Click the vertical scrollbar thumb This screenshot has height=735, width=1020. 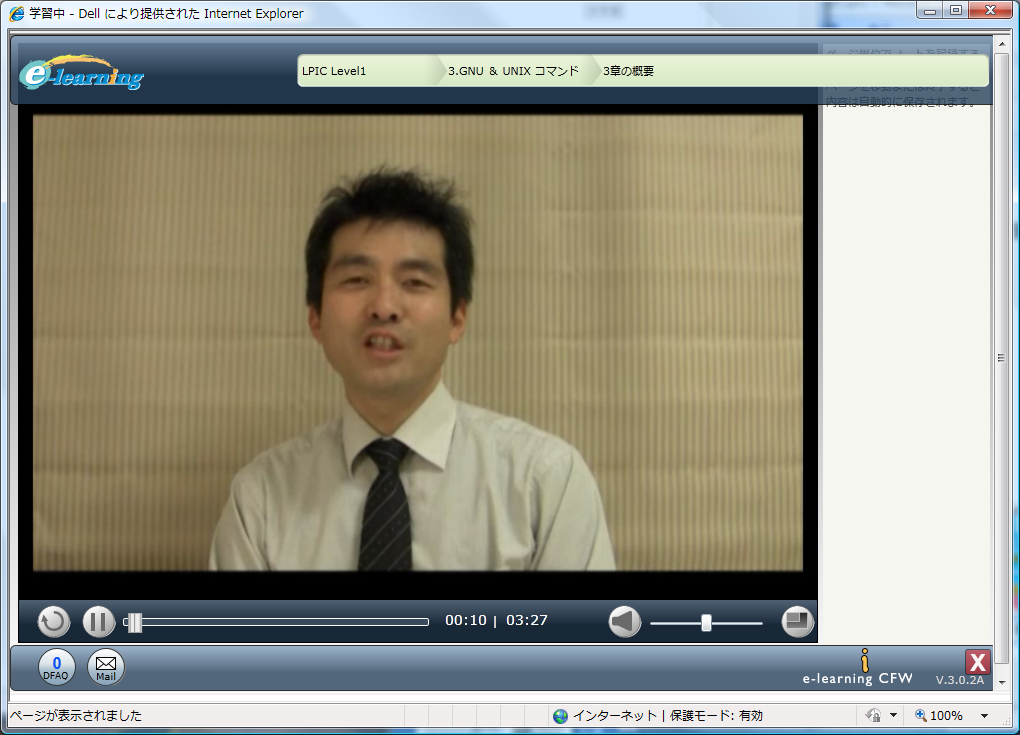1002,358
